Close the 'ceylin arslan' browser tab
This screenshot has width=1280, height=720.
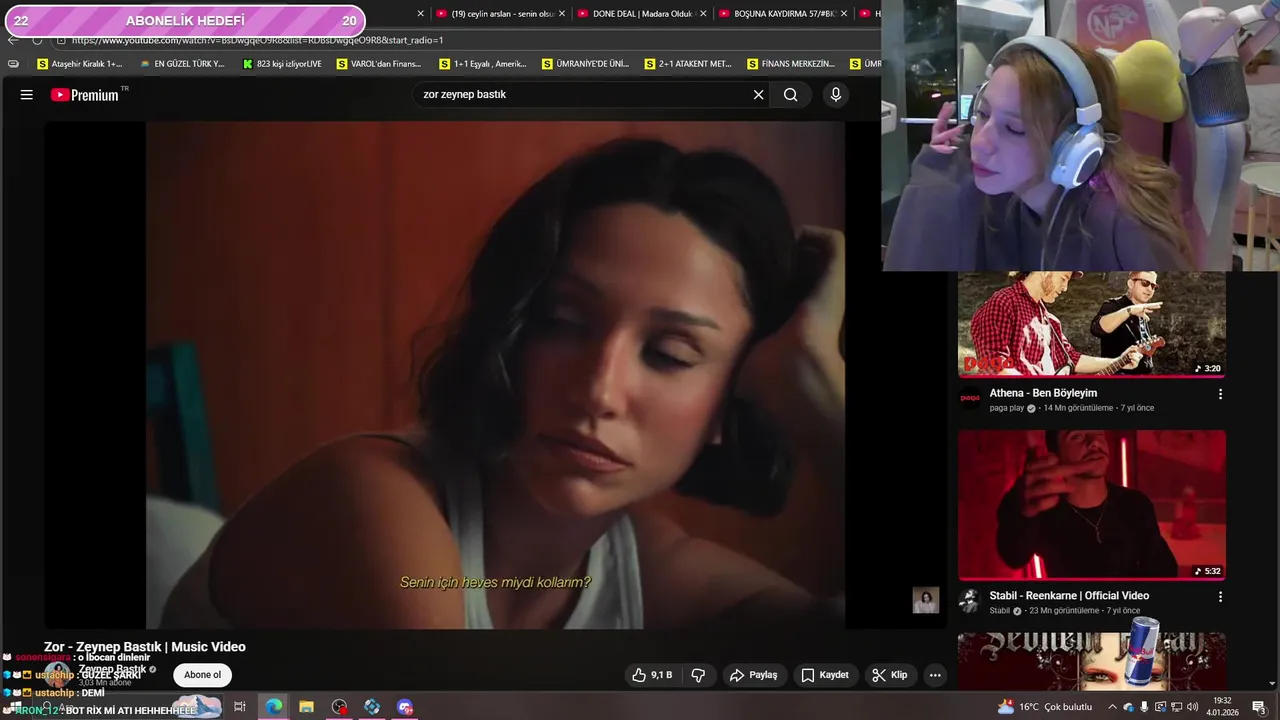562,14
